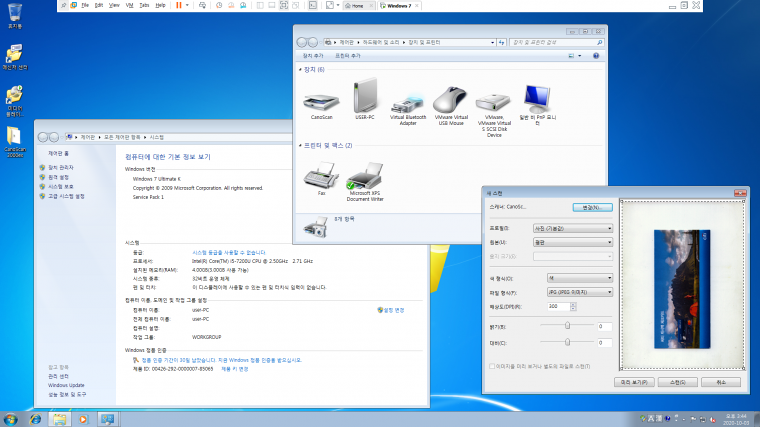
Task: Click the Cancel button in scan dialog
Action: coord(721,382)
